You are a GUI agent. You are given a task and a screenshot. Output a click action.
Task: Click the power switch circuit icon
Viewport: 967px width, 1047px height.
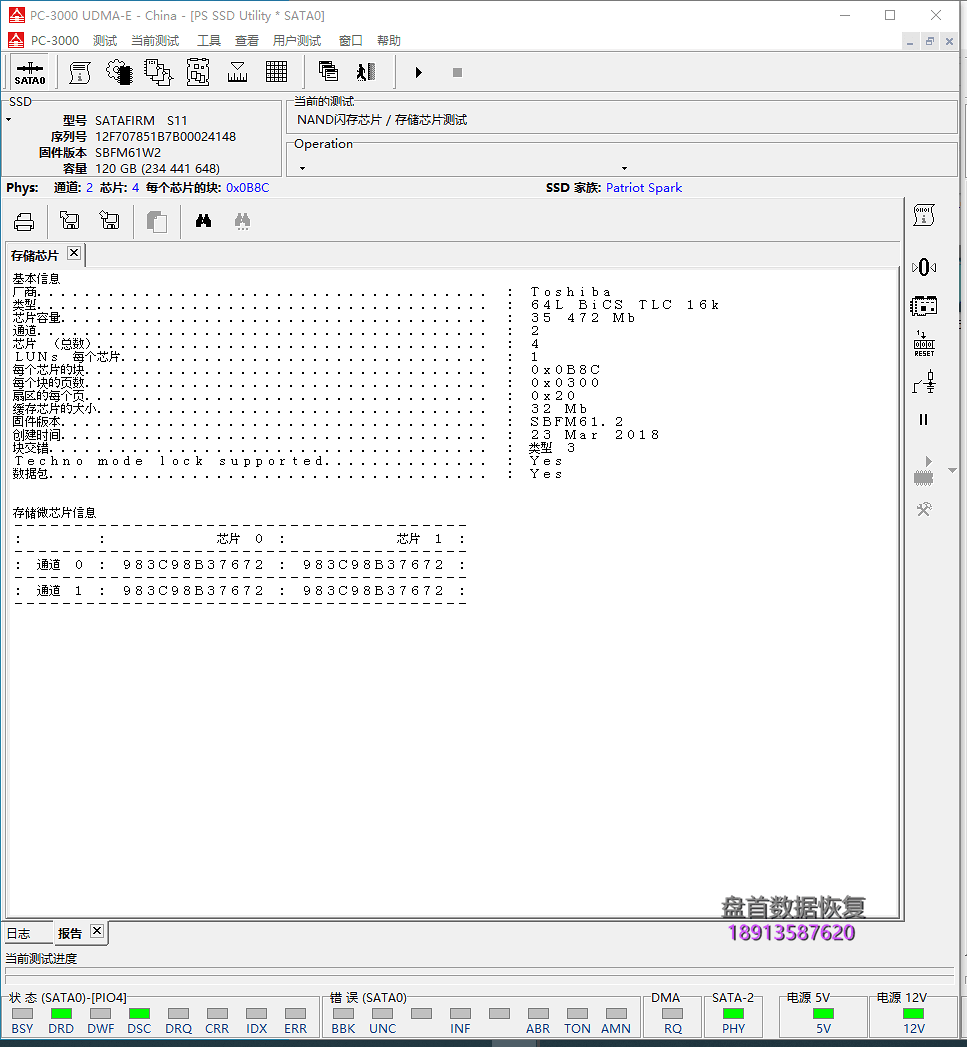pyautogui.click(x=924, y=382)
